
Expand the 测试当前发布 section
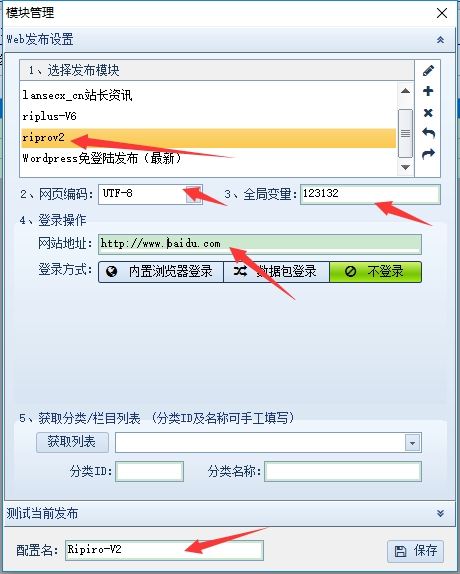click(440, 513)
